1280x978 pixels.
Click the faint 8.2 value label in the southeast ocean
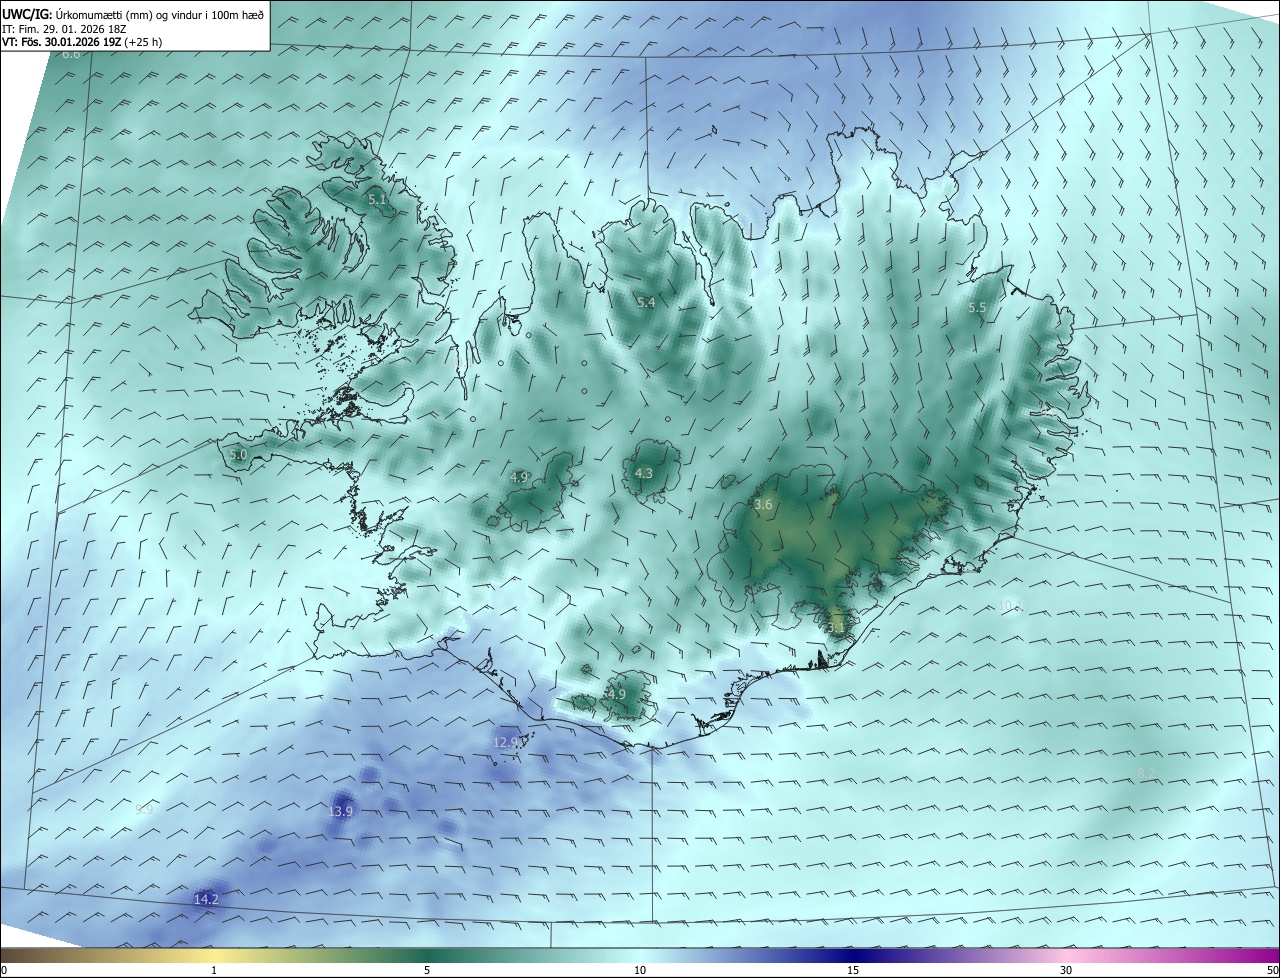(1147, 773)
